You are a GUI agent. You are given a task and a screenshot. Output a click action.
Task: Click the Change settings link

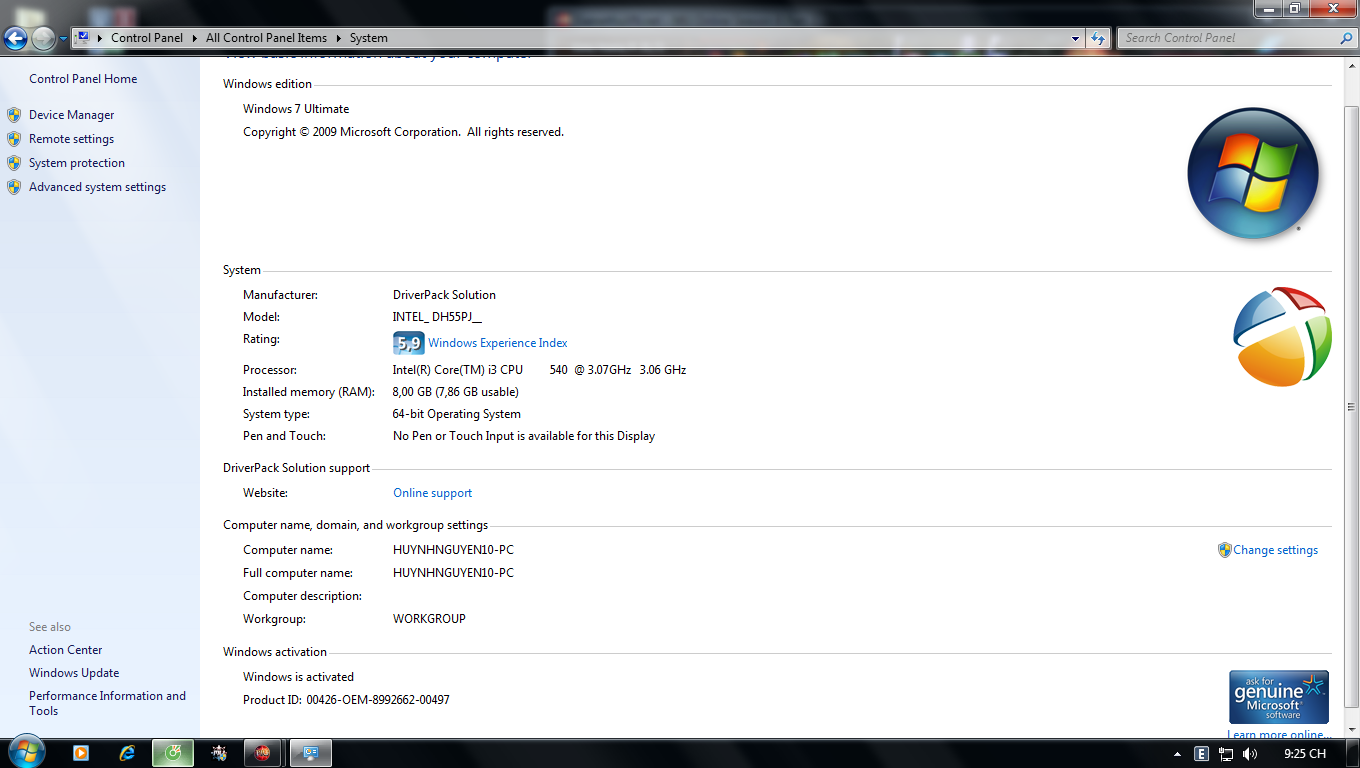[1275, 550]
